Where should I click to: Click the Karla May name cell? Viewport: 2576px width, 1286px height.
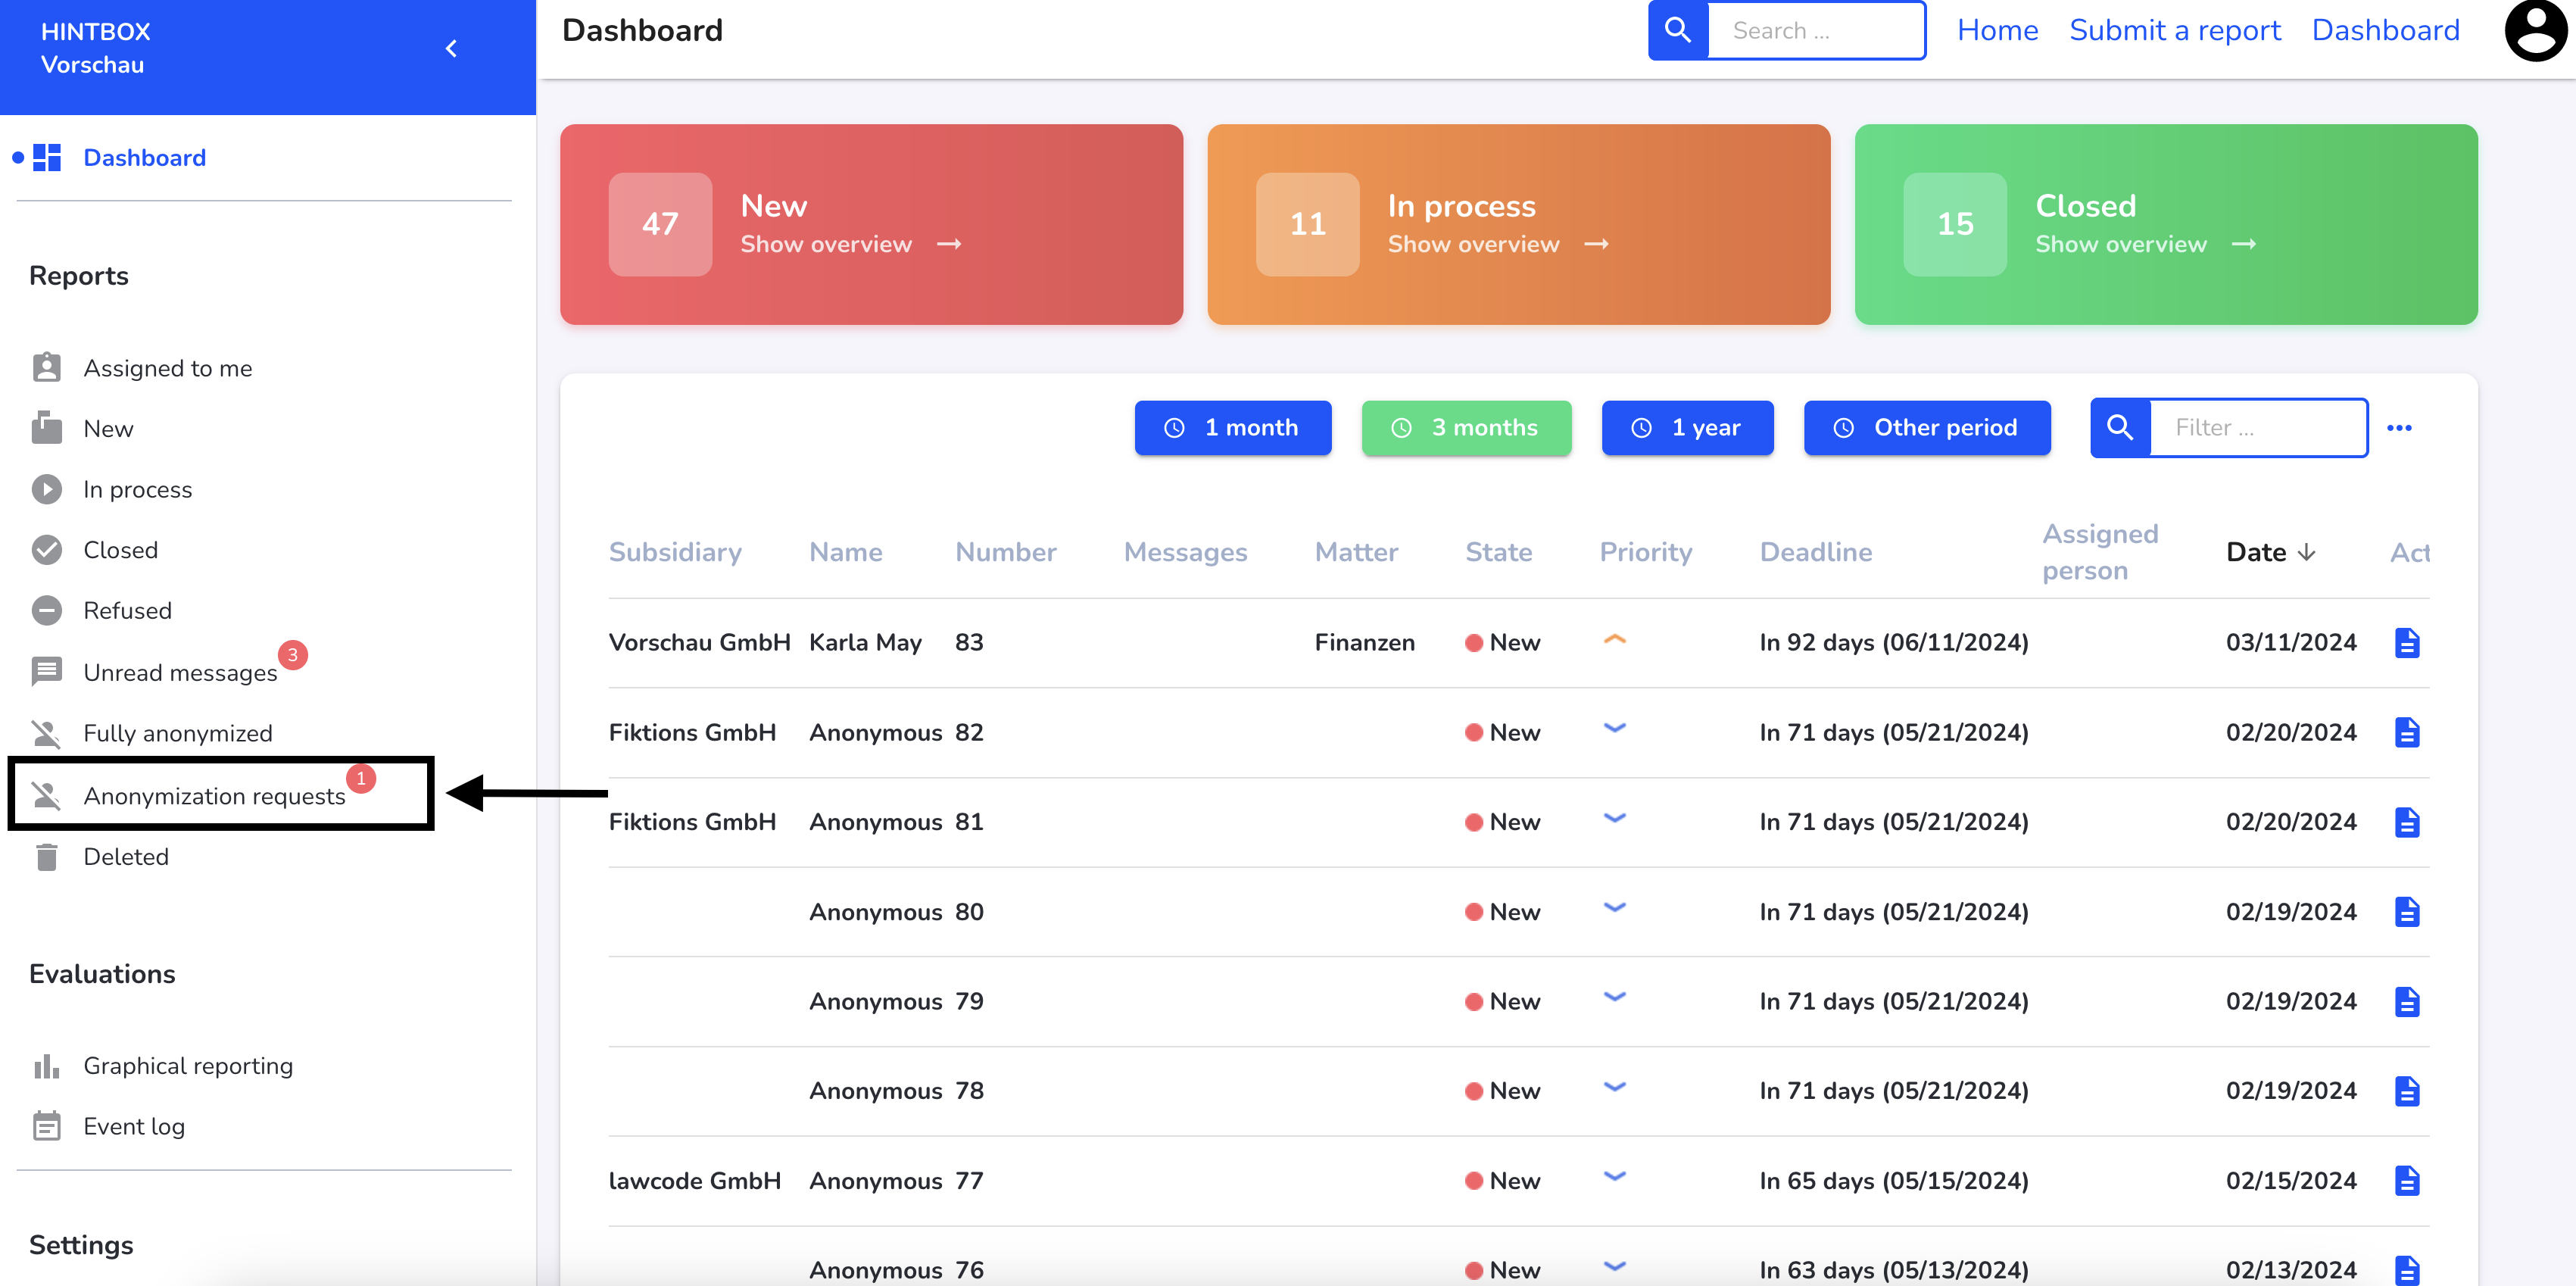[x=865, y=642]
